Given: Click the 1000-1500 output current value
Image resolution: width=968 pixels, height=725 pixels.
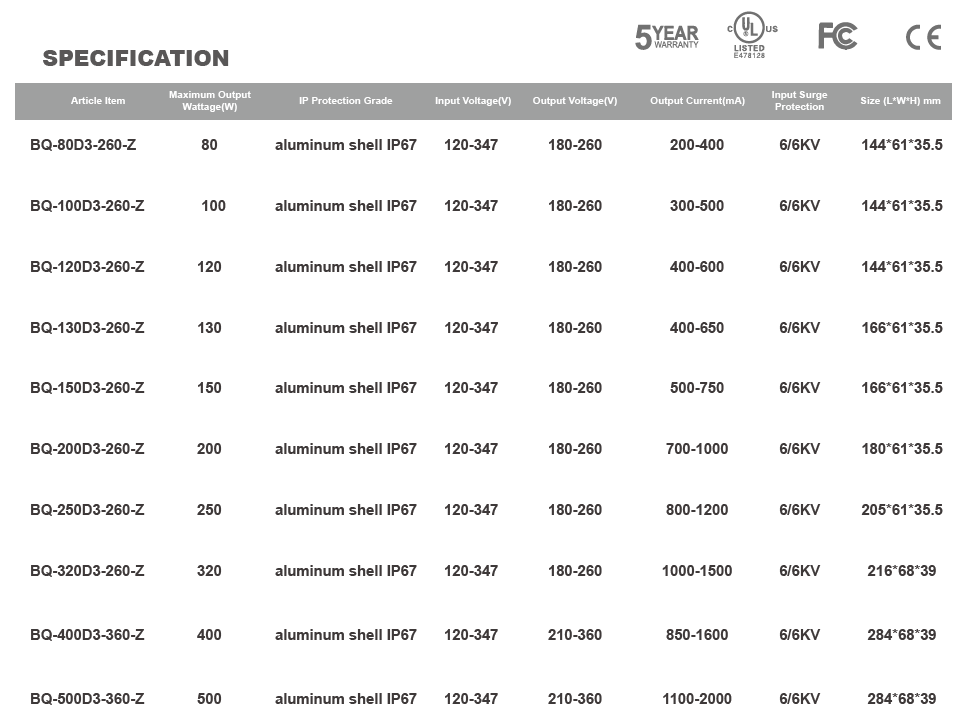Looking at the screenshot, I should [697, 571].
